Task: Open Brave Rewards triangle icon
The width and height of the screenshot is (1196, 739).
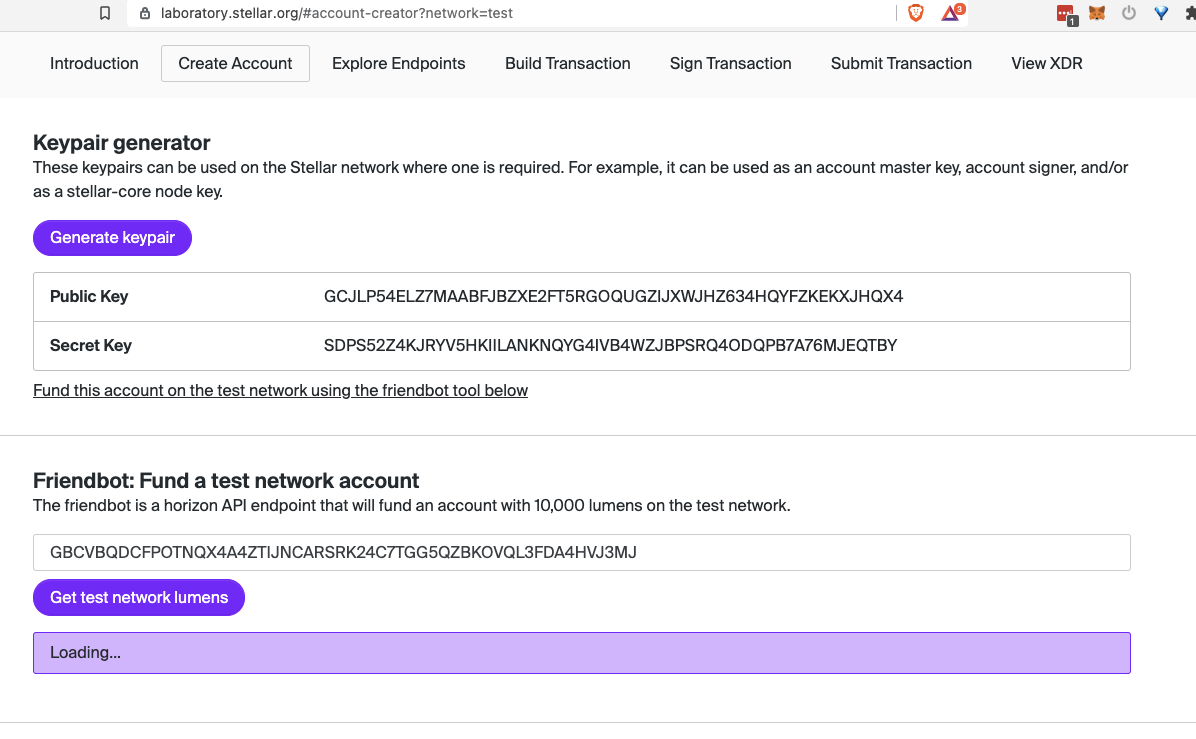Action: tap(949, 14)
